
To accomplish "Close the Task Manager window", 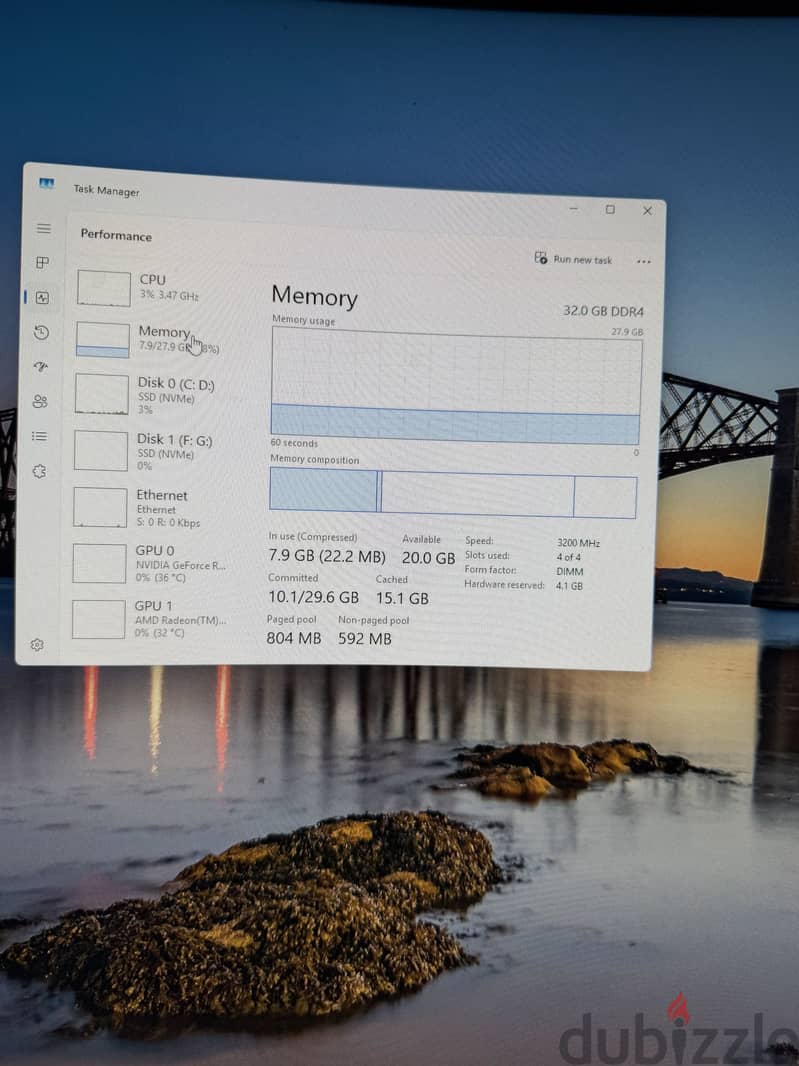I will tap(647, 211).
